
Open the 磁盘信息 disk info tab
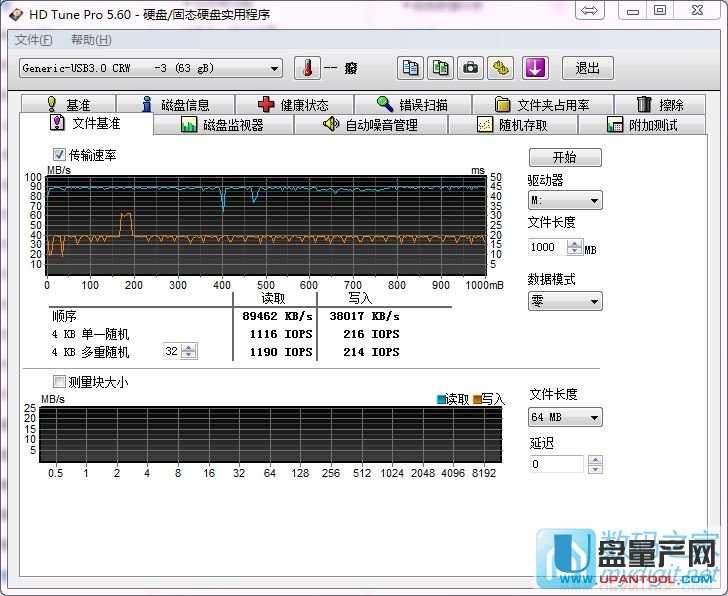pyautogui.click(x=176, y=104)
